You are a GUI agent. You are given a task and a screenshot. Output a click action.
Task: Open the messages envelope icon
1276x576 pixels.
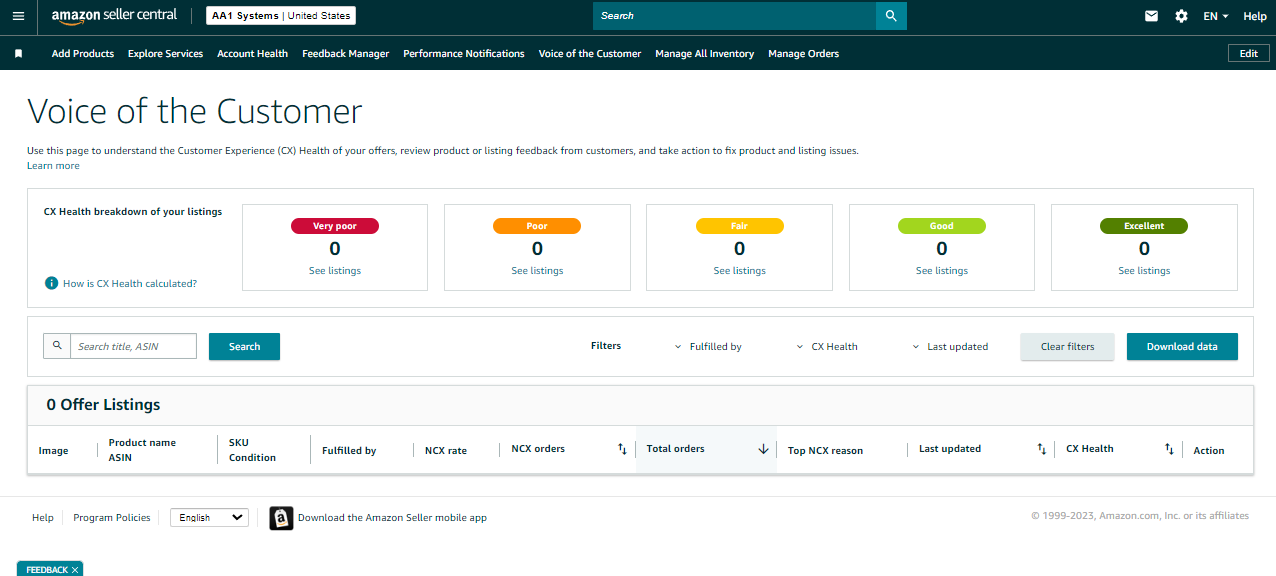(1151, 16)
